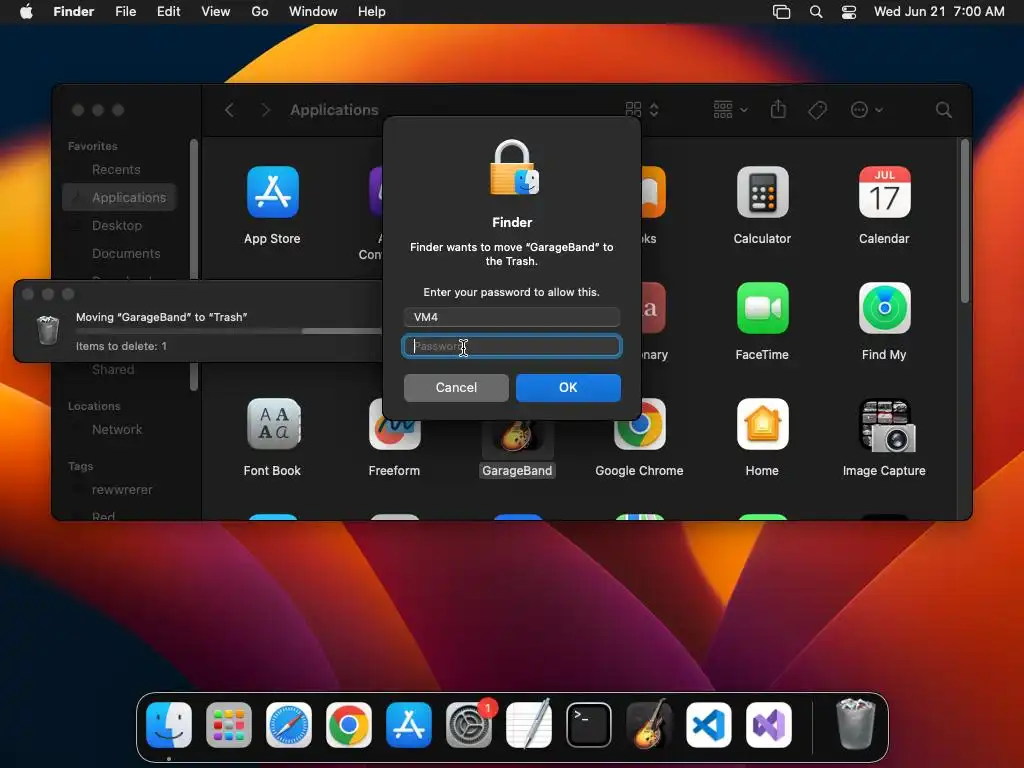This screenshot has width=1024, height=768.
Task: Open Finder from the Dock
Action: [168, 725]
